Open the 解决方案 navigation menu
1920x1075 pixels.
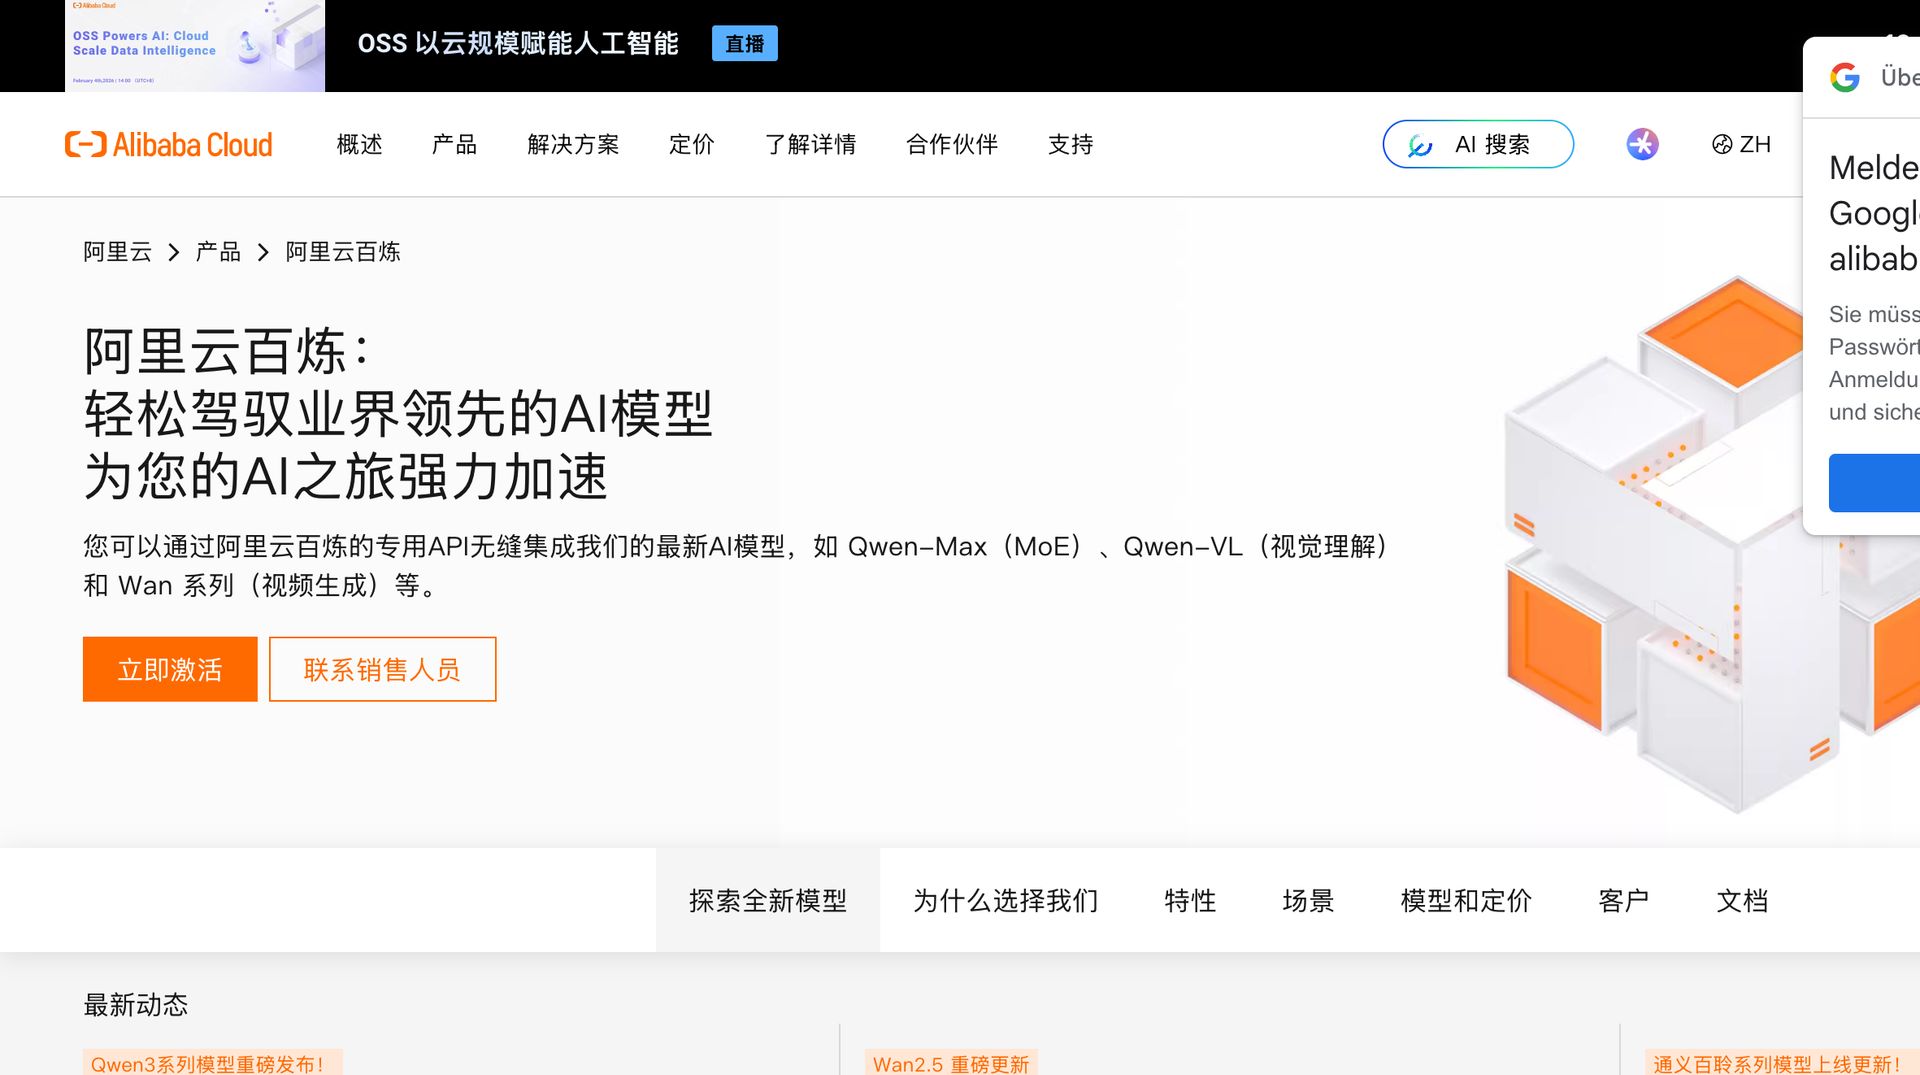click(573, 145)
